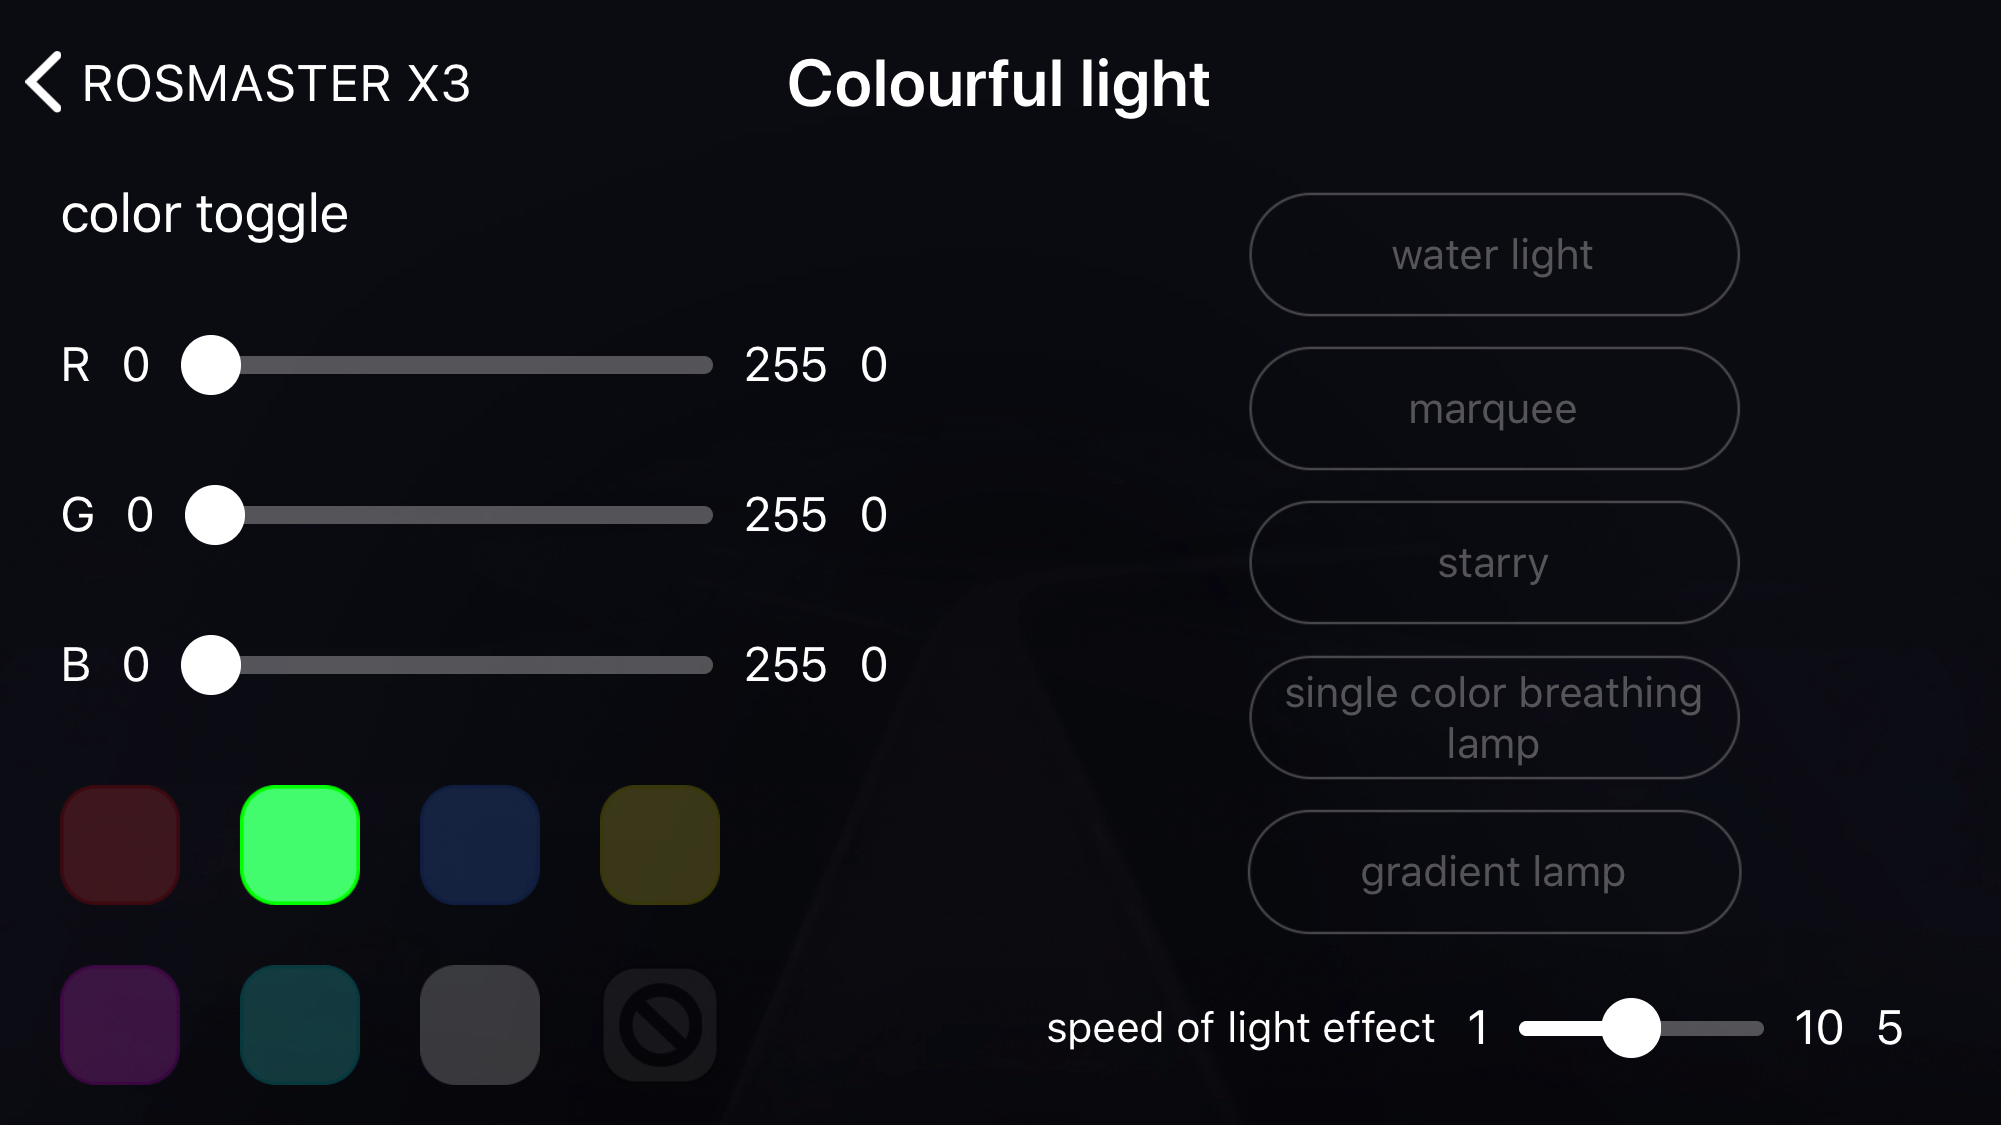The width and height of the screenshot is (2001, 1125).
Task: Click the middle of the R slider track
Action: pos(447,365)
